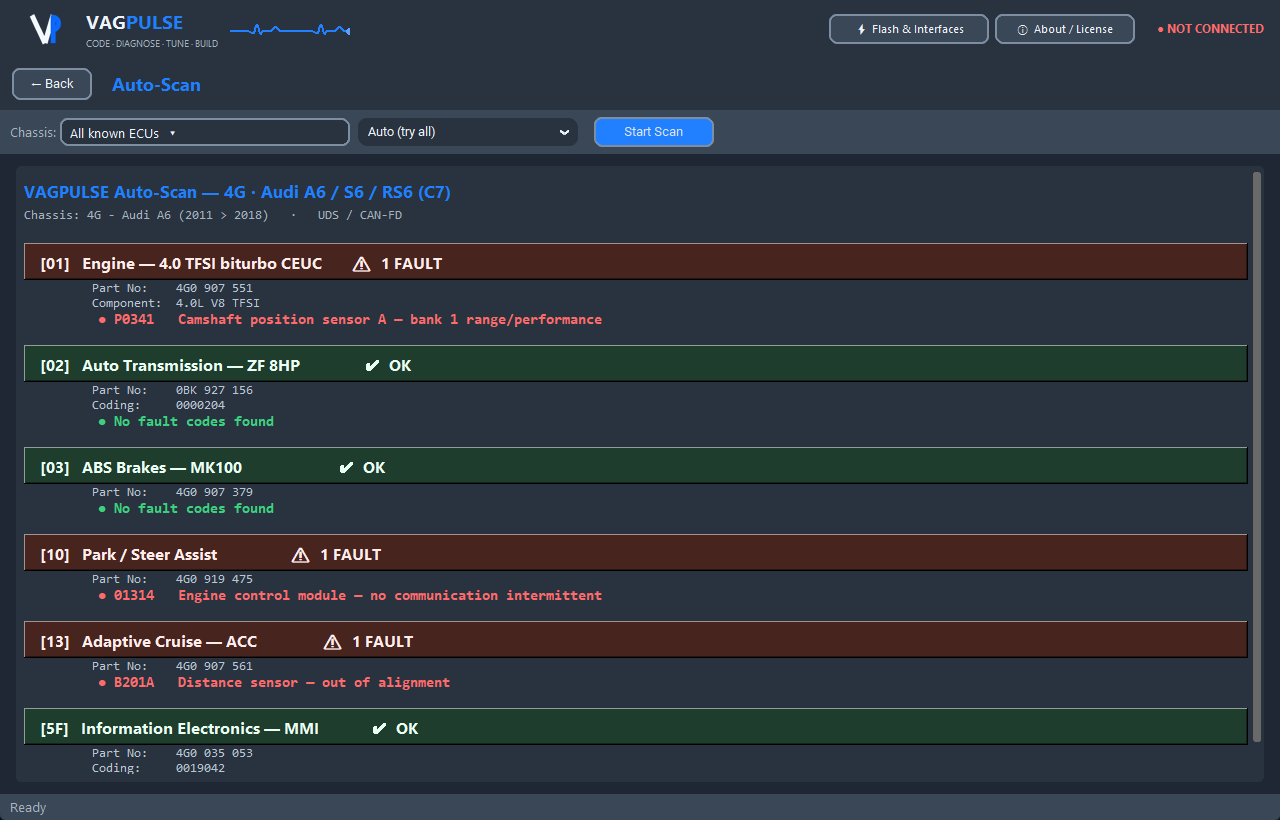Click part number 4G0 919 475
1280x820 pixels.
(214, 580)
